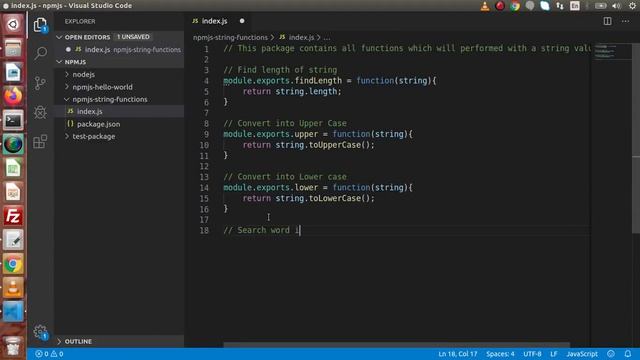The image size is (640, 360).
Task: Open the Search view in activity bar
Action: pos(40,53)
